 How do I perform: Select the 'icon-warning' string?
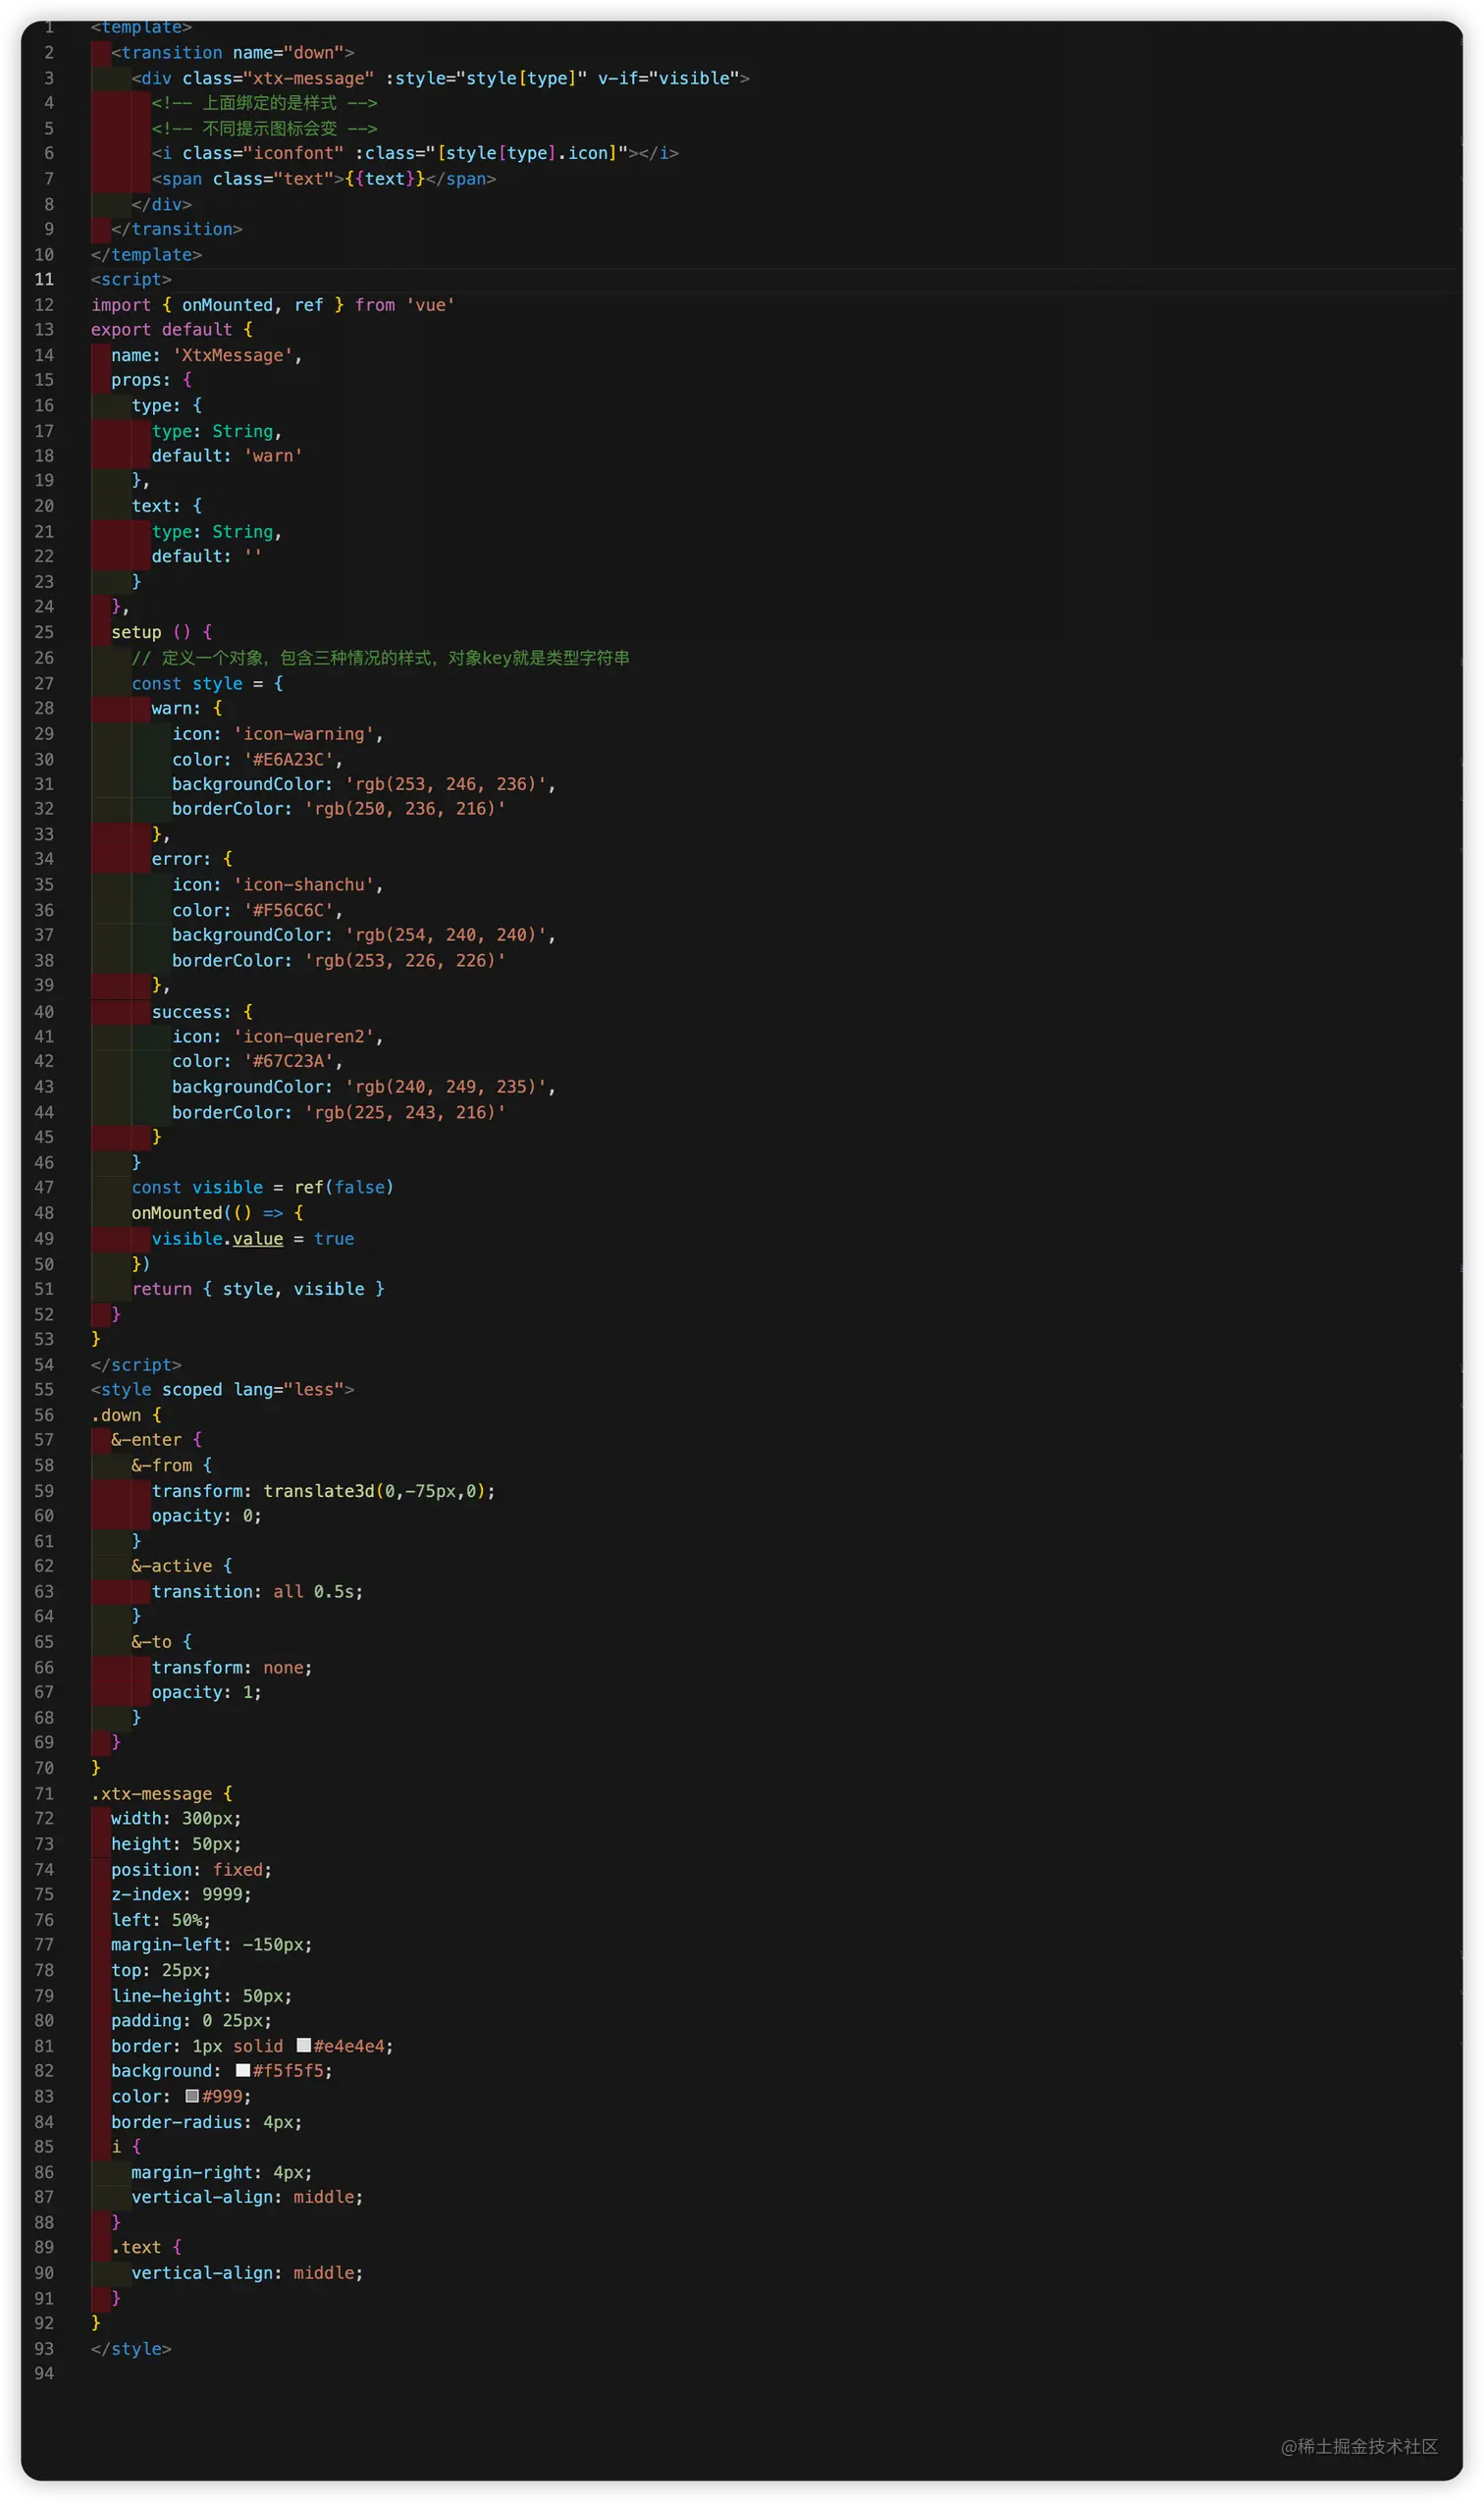[x=304, y=734]
